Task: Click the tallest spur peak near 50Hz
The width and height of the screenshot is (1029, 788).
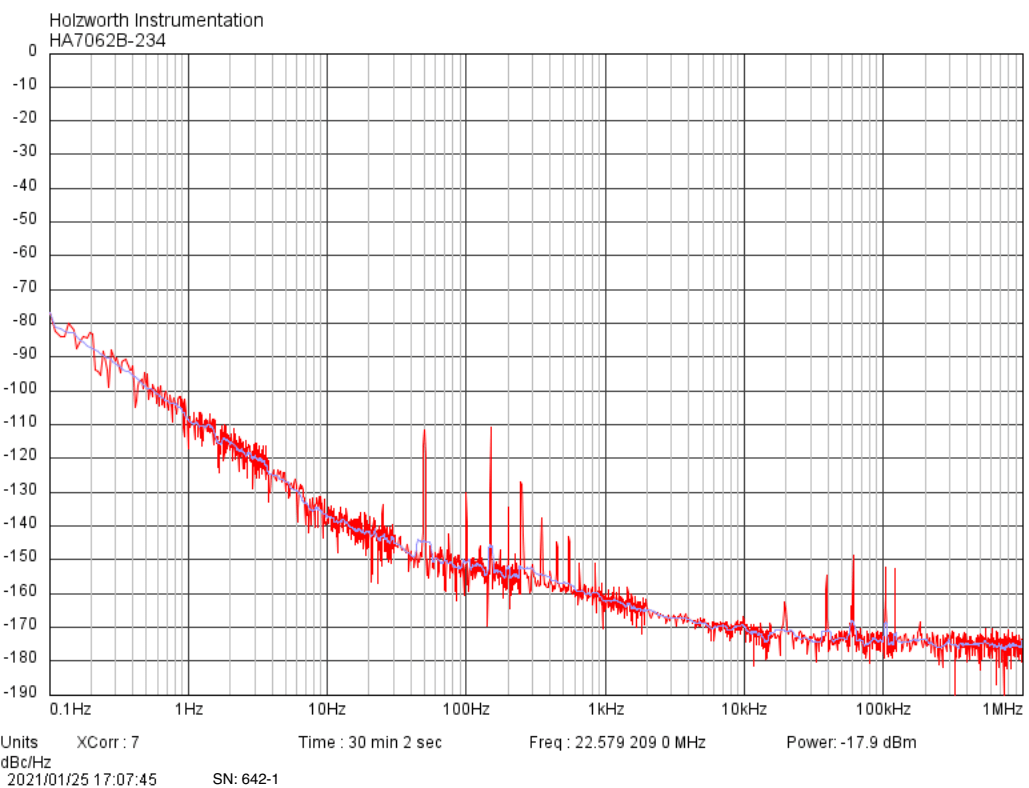Action: pos(425,431)
